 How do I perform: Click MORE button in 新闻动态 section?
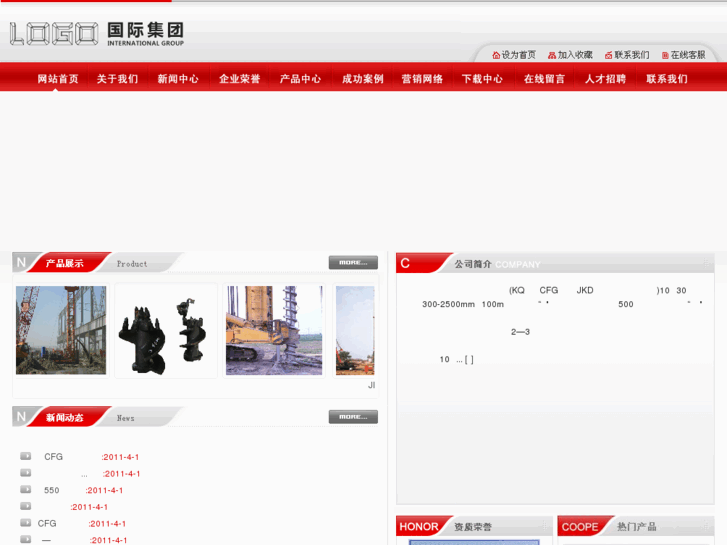pyautogui.click(x=353, y=417)
